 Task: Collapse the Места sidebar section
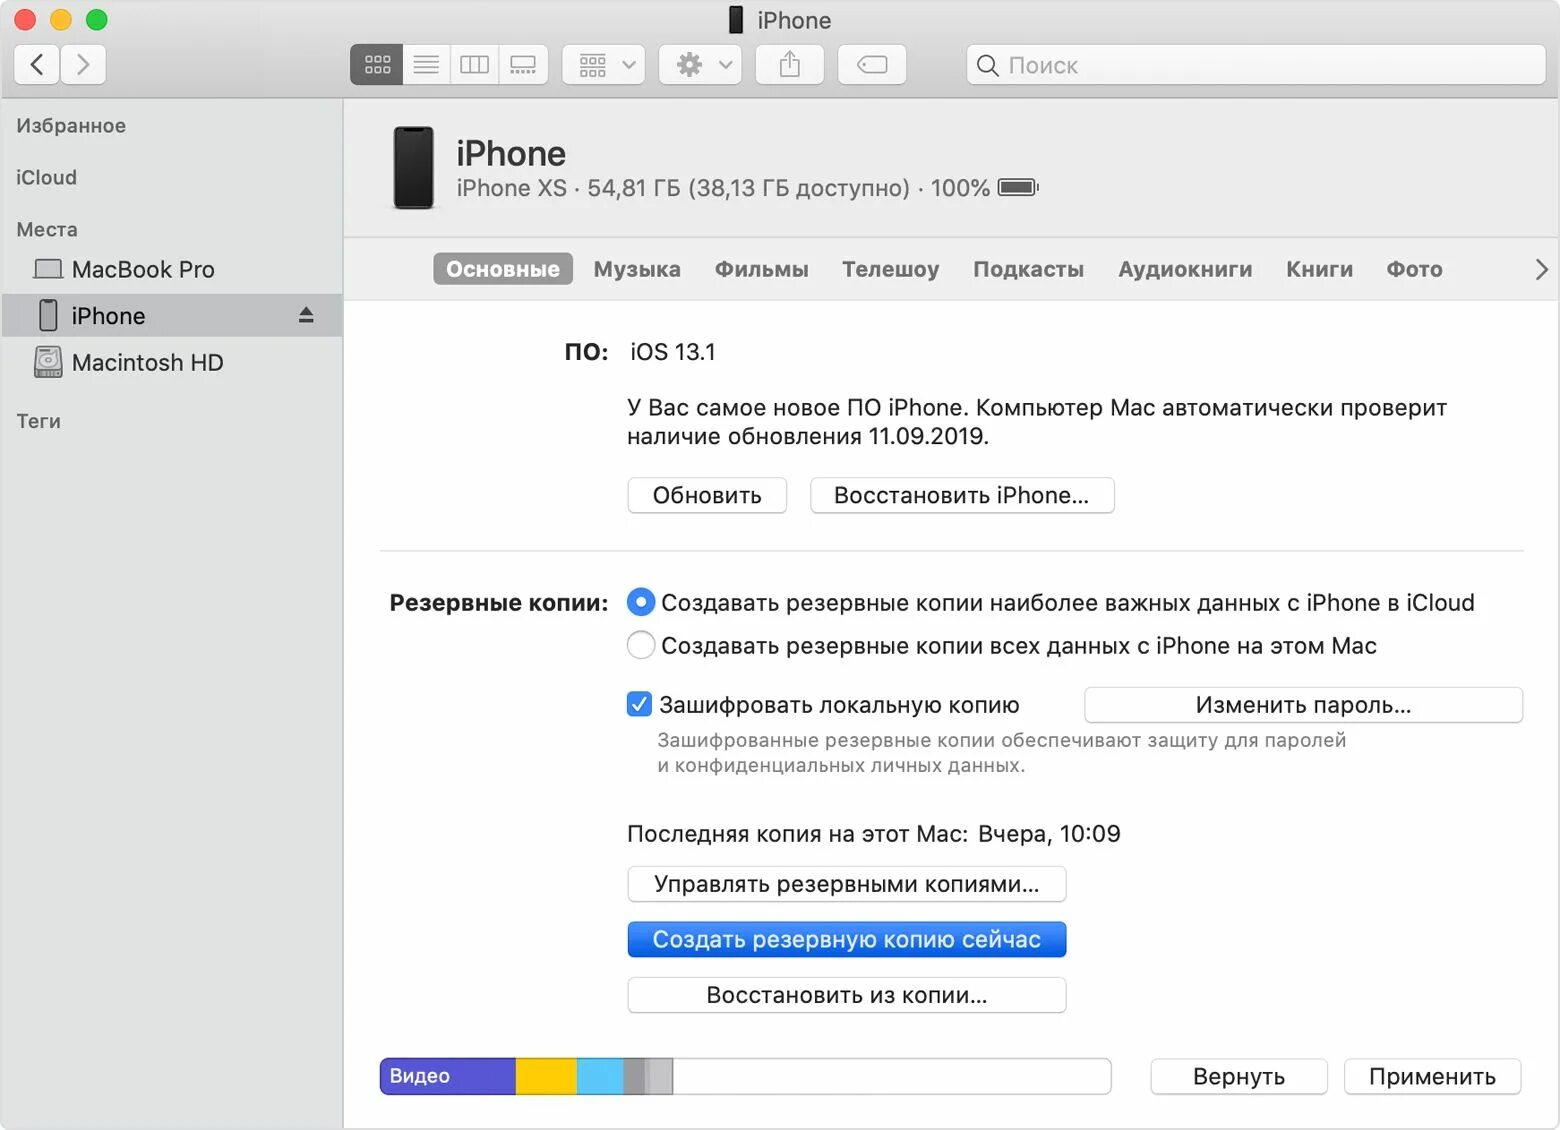pyautogui.click(x=47, y=229)
